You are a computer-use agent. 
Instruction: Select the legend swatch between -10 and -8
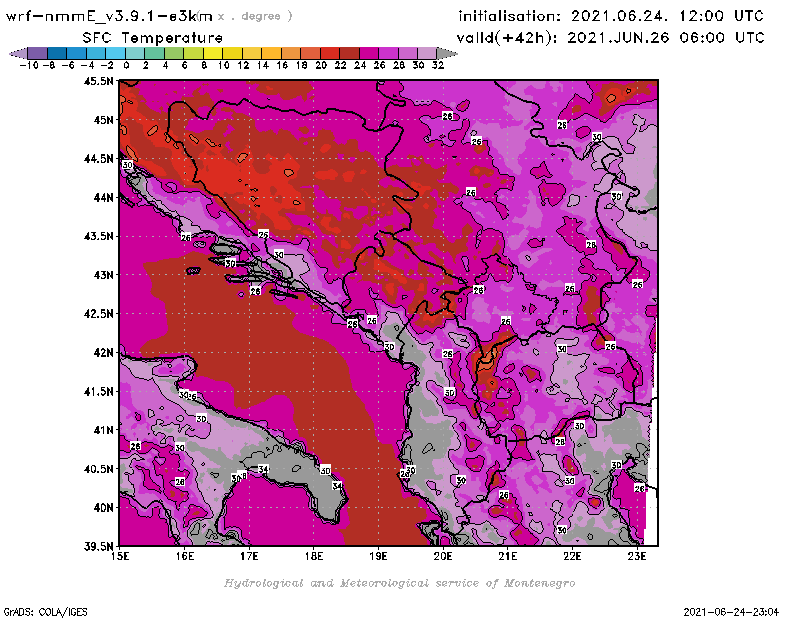pyautogui.click(x=38, y=53)
